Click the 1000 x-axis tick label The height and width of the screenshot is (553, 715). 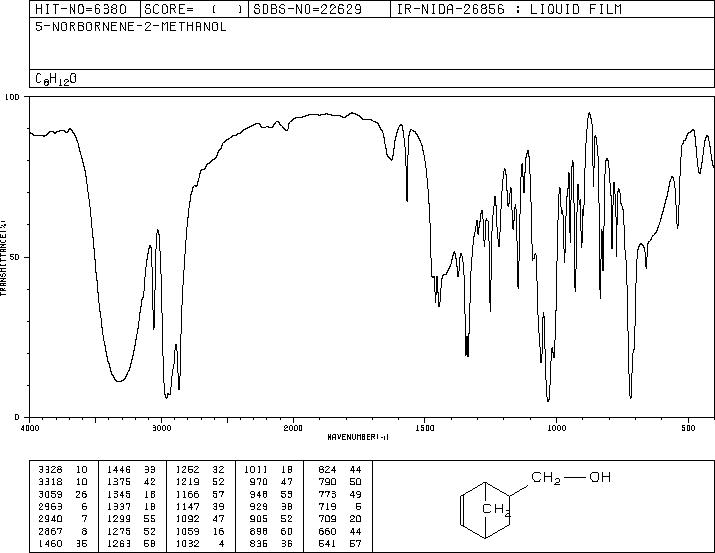click(x=556, y=428)
